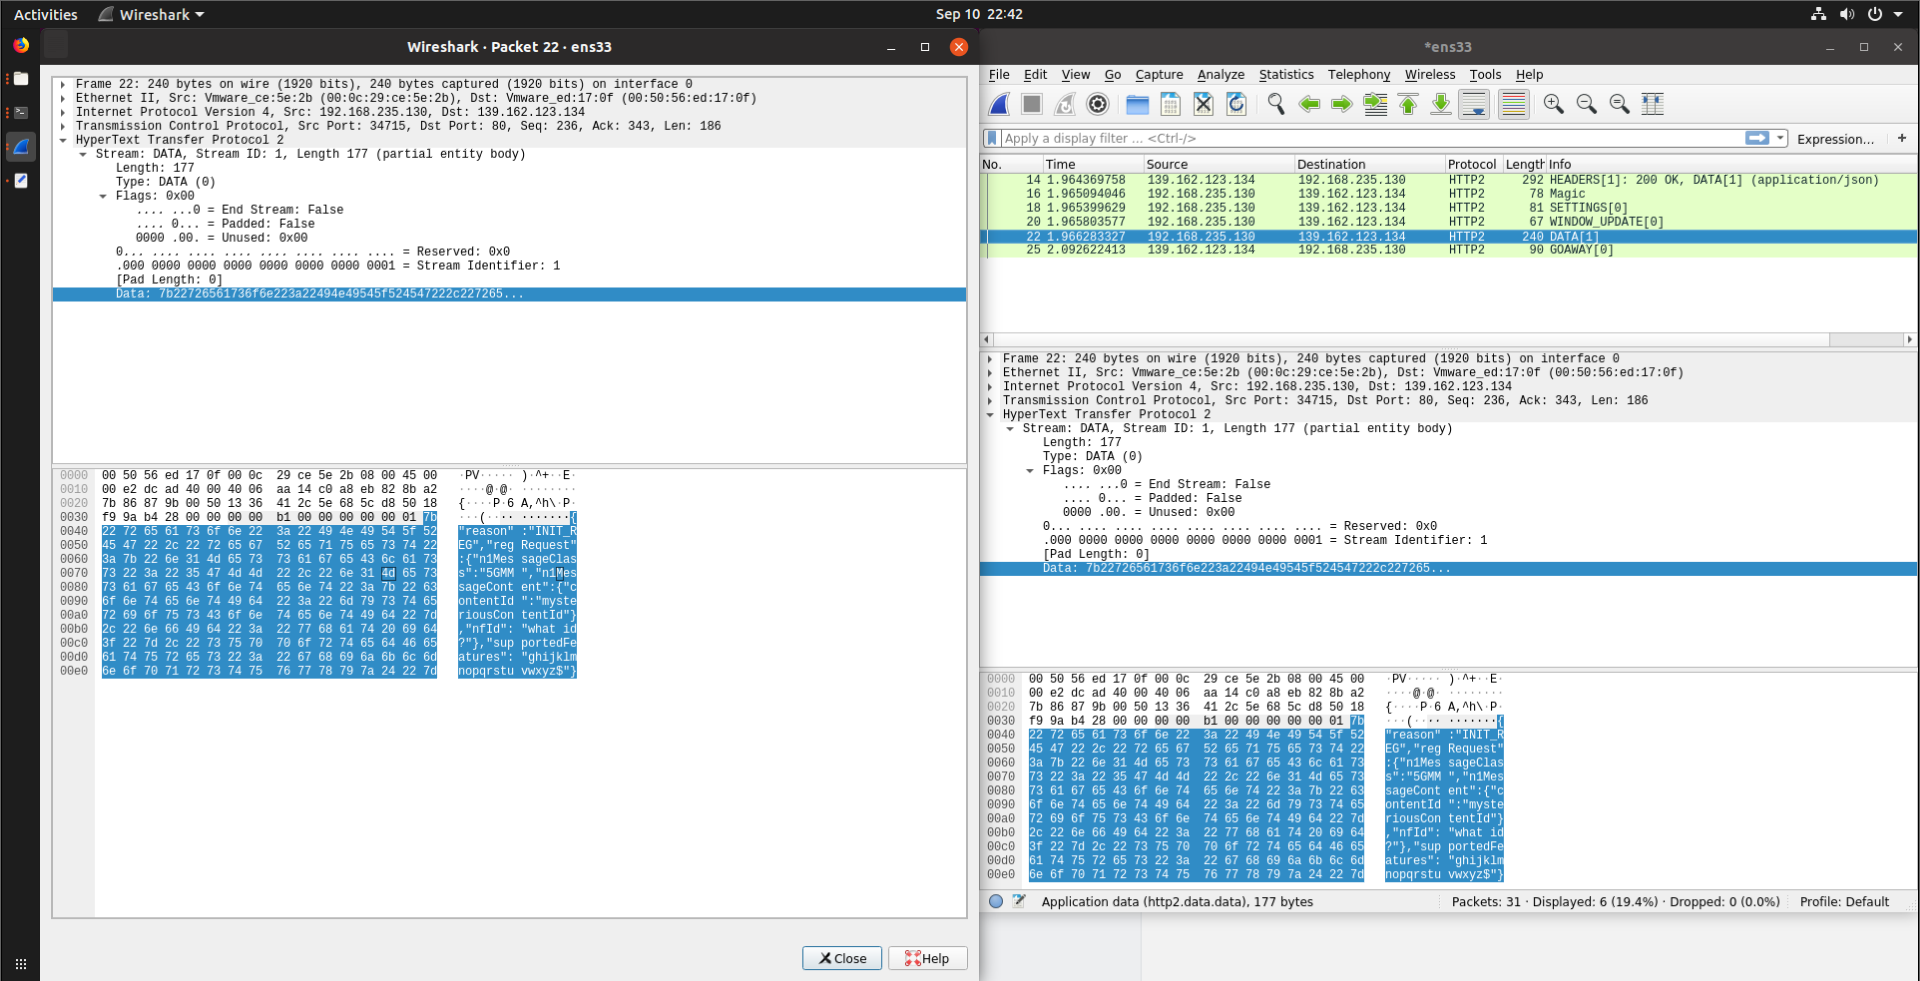Image resolution: width=1920 pixels, height=981 pixels.
Task: Expand Frame 22 in packet dialog
Action: (63, 84)
